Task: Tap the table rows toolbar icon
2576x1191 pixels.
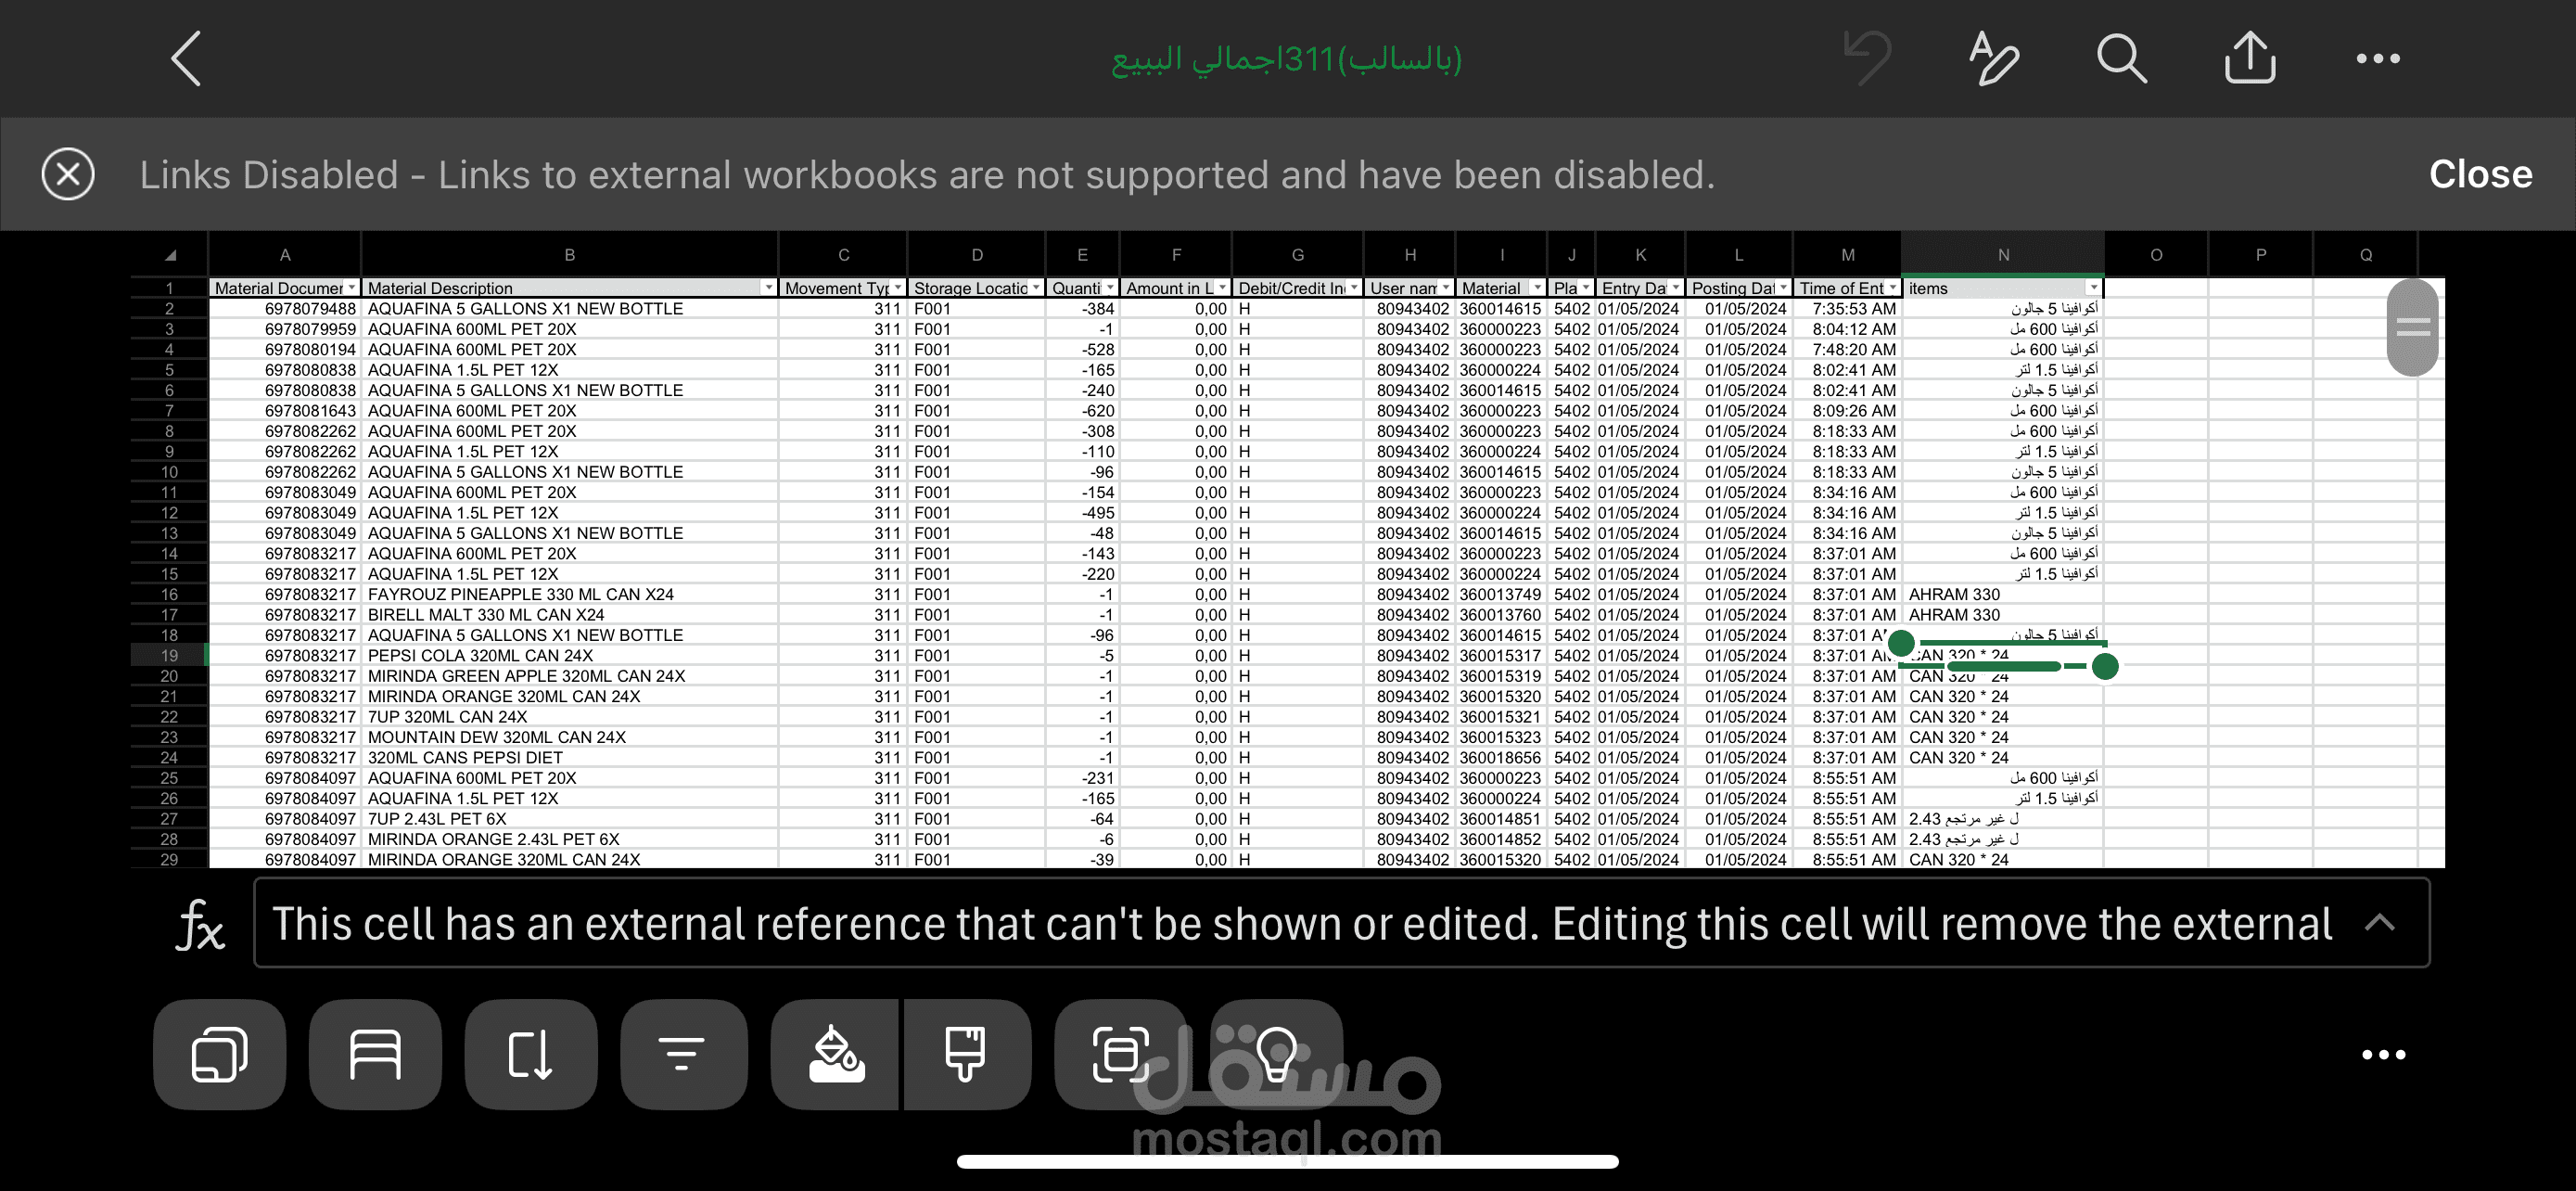Action: coord(375,1054)
